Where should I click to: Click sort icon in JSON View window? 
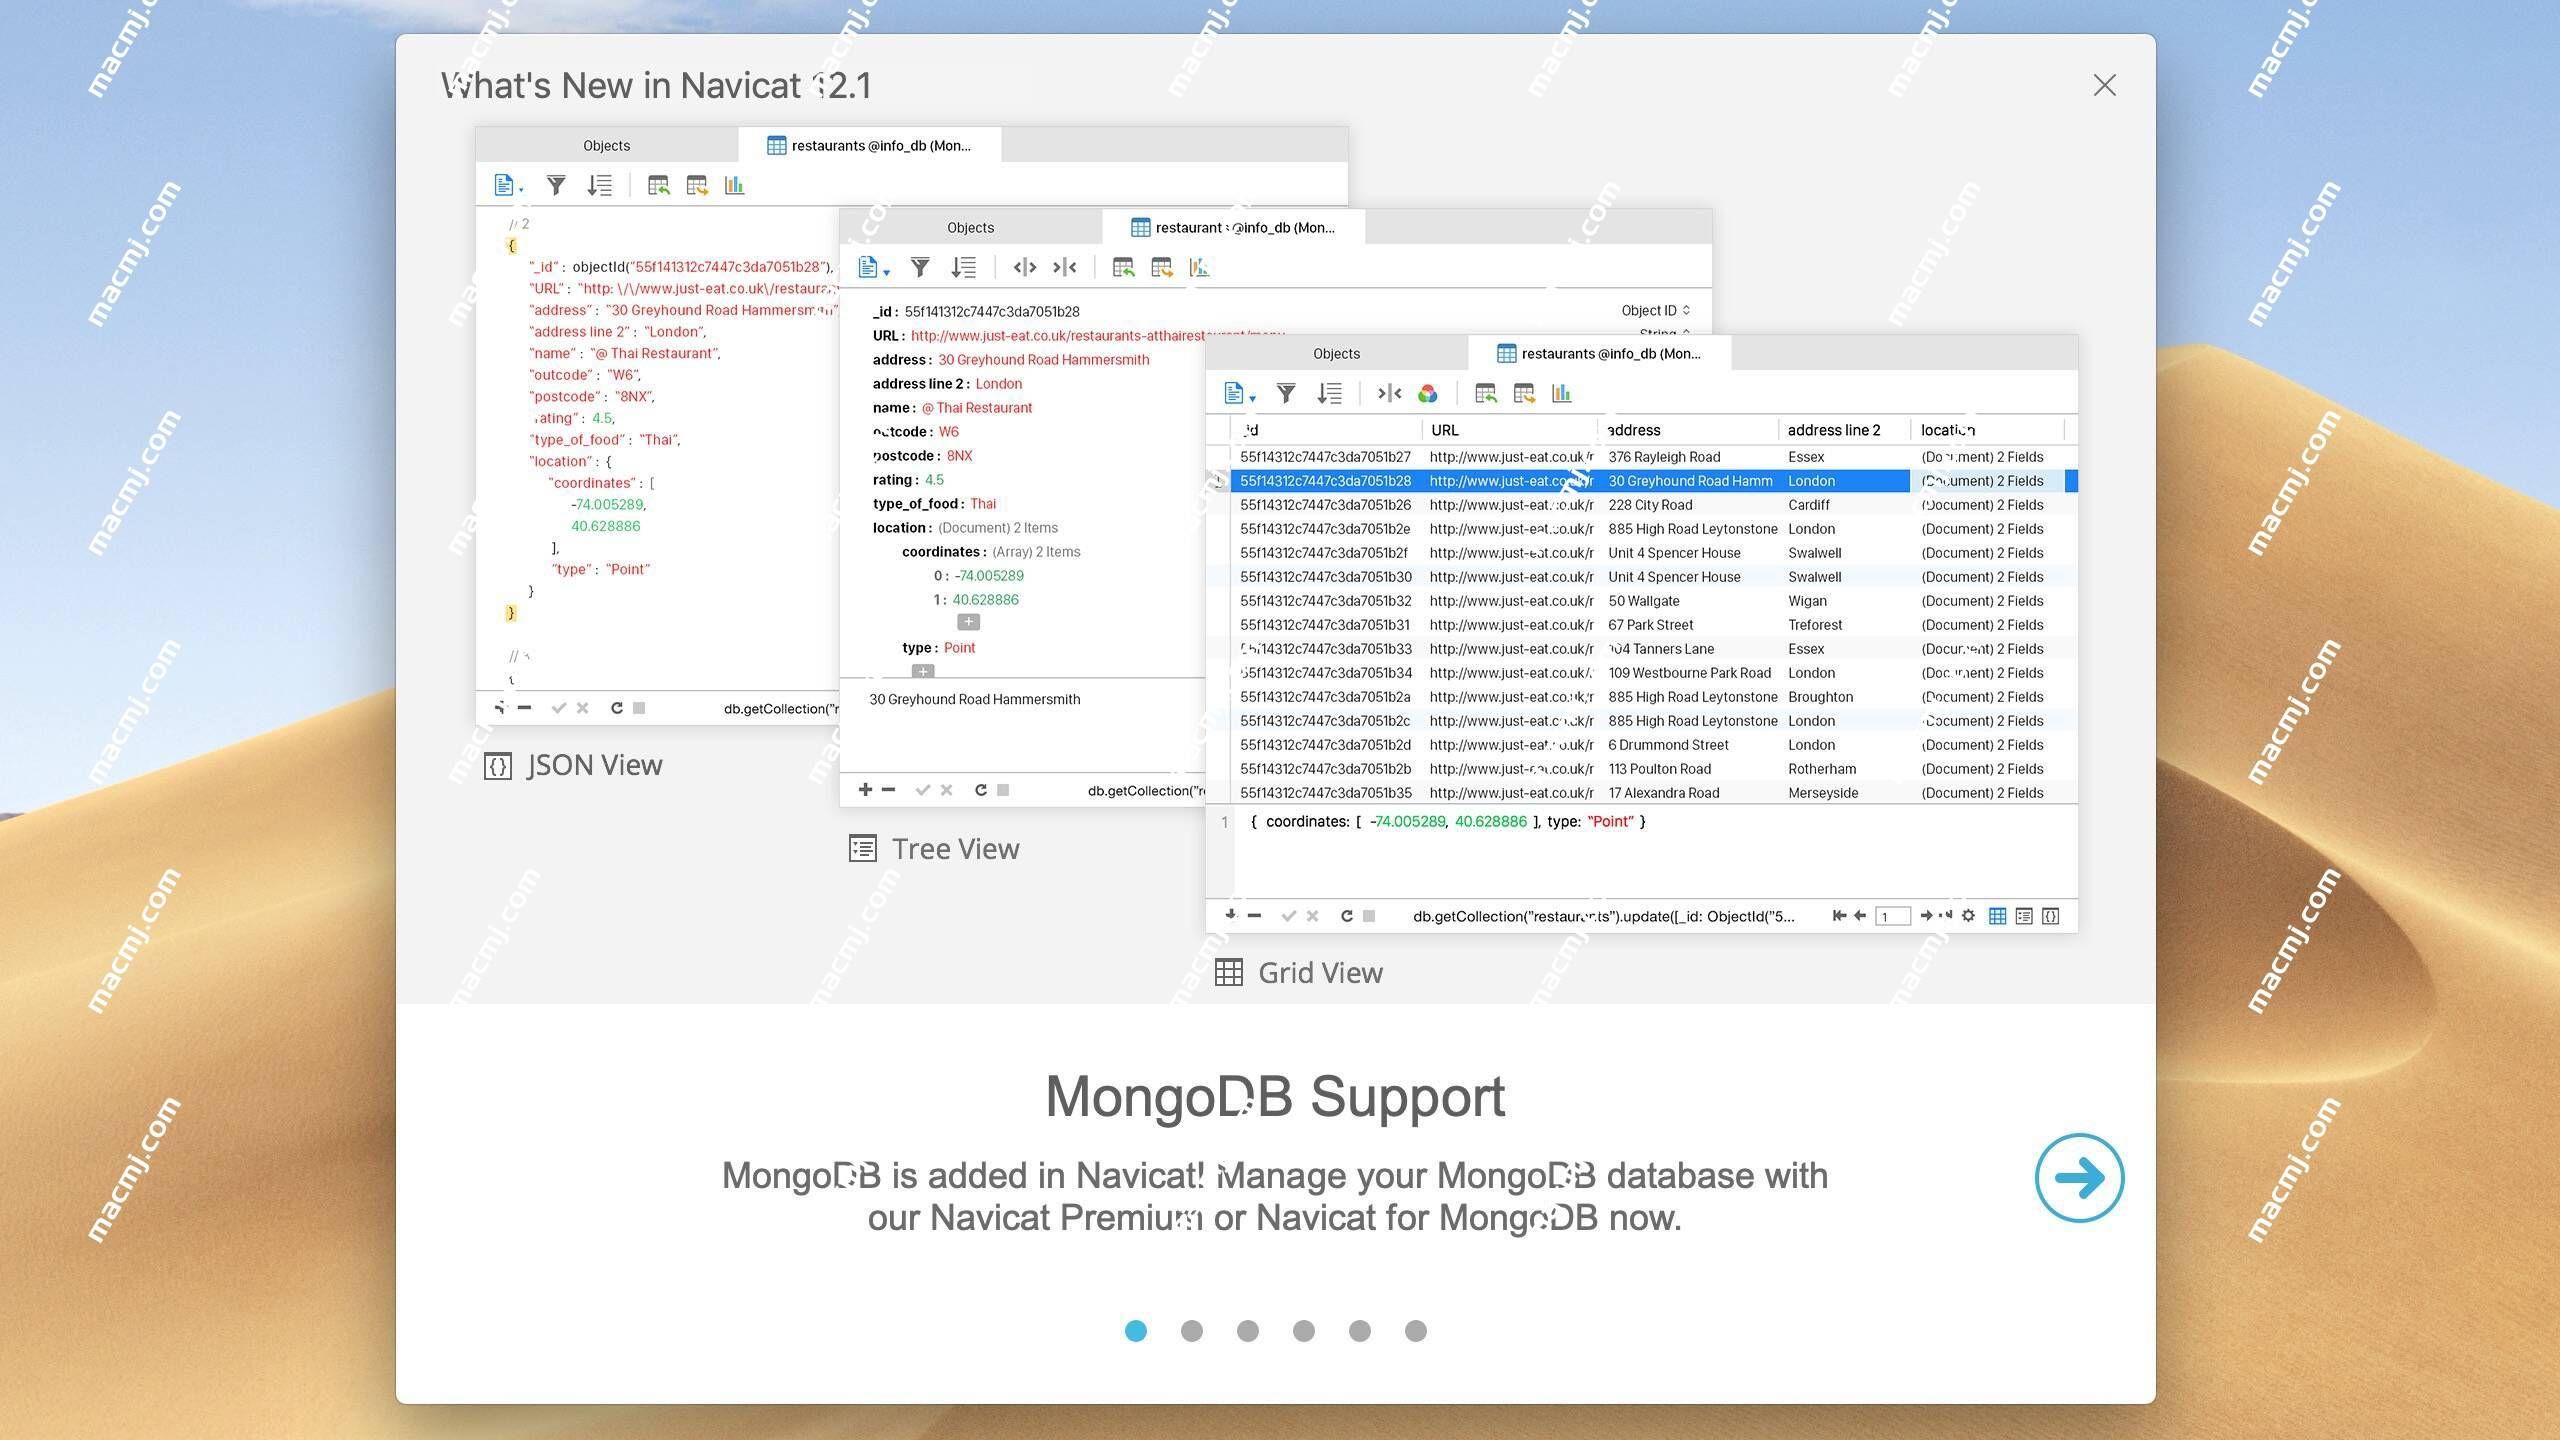[599, 185]
